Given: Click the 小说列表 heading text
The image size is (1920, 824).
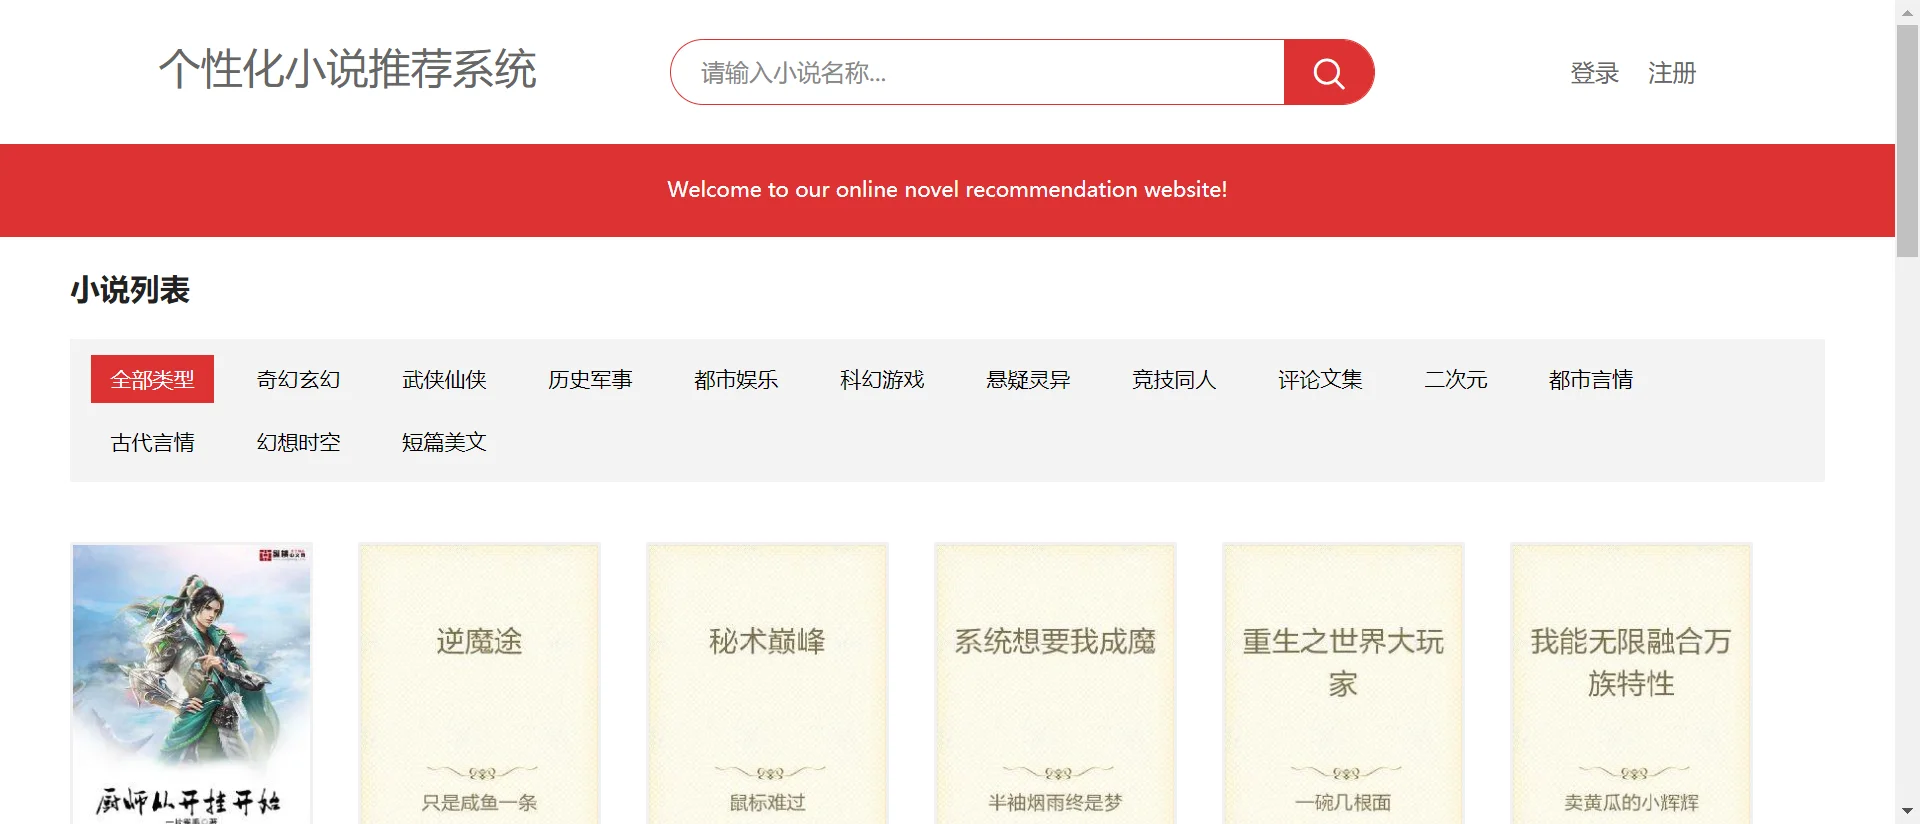Looking at the screenshot, I should click(130, 290).
